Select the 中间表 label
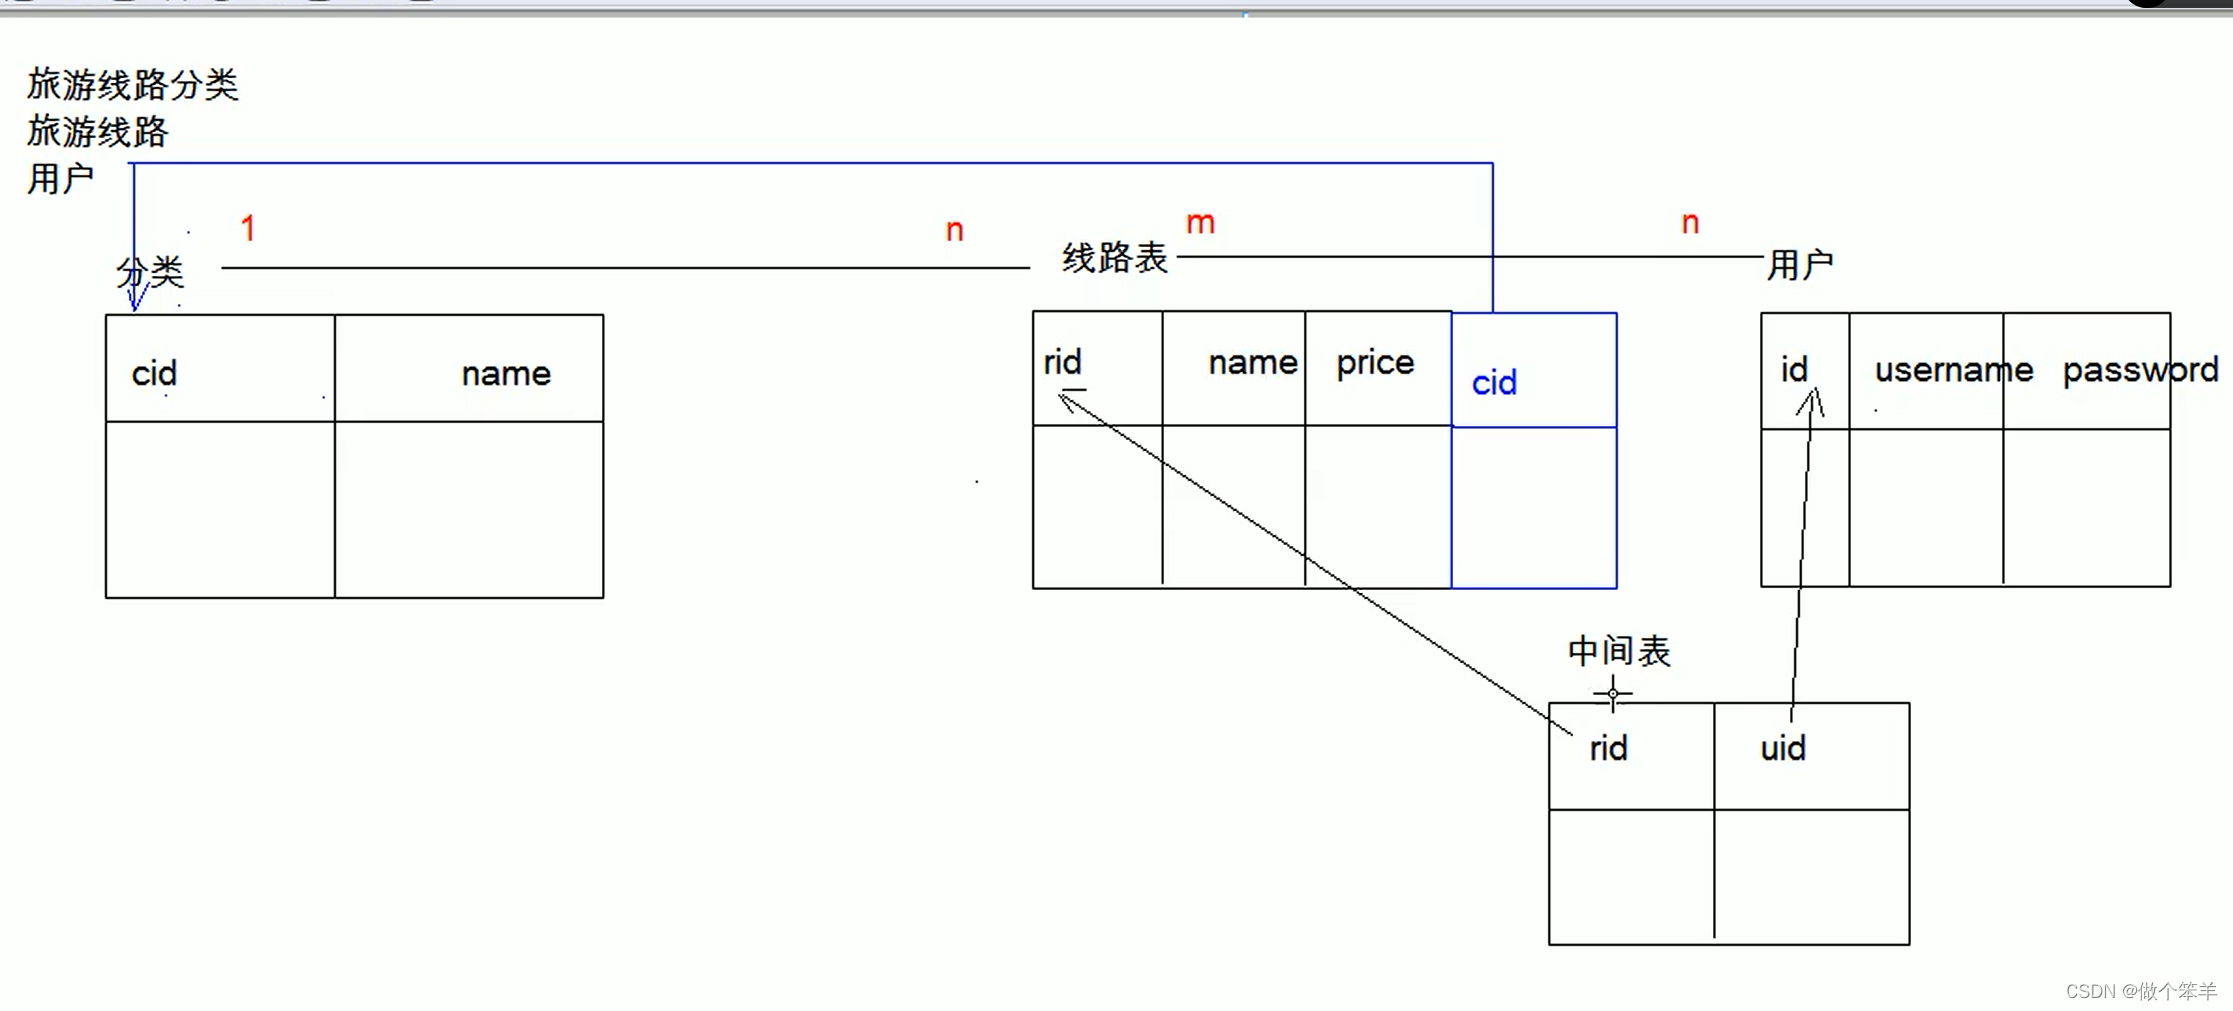 click(x=1619, y=652)
